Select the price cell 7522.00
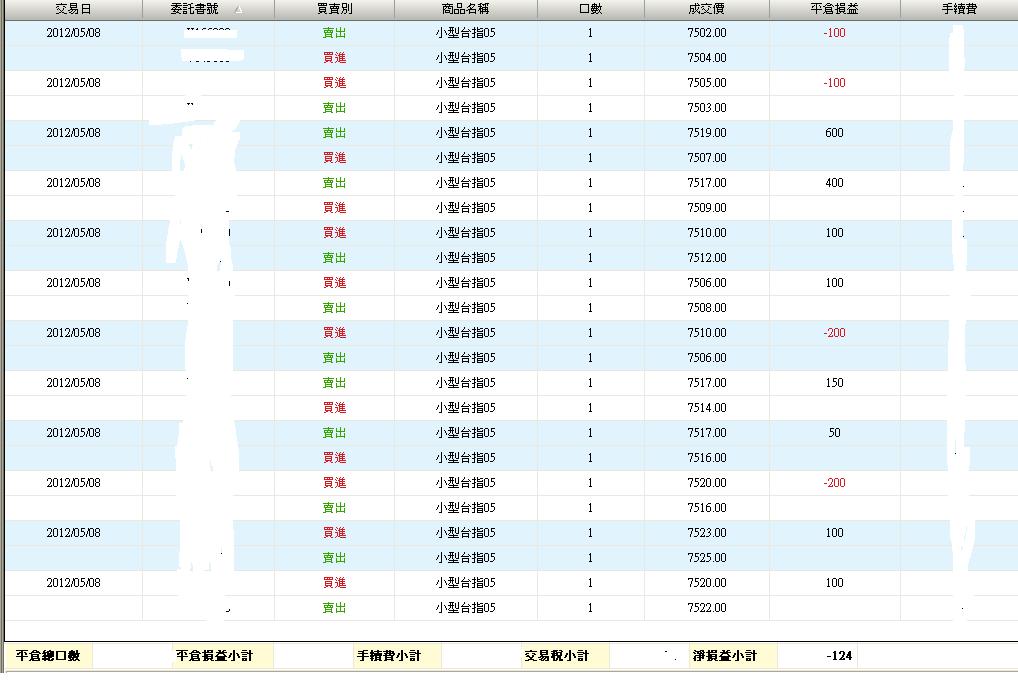The height and width of the screenshot is (697, 1018). 706,607
